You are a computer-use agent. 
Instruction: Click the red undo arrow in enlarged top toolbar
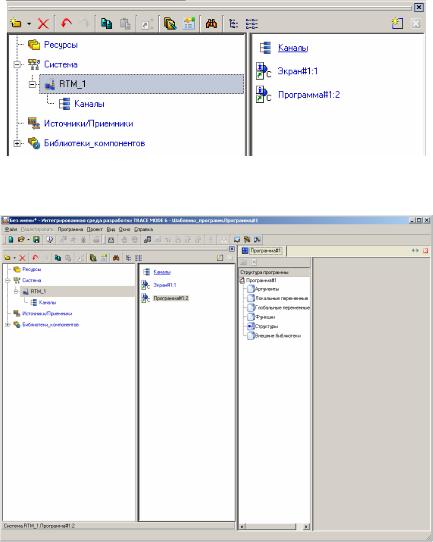66,23
